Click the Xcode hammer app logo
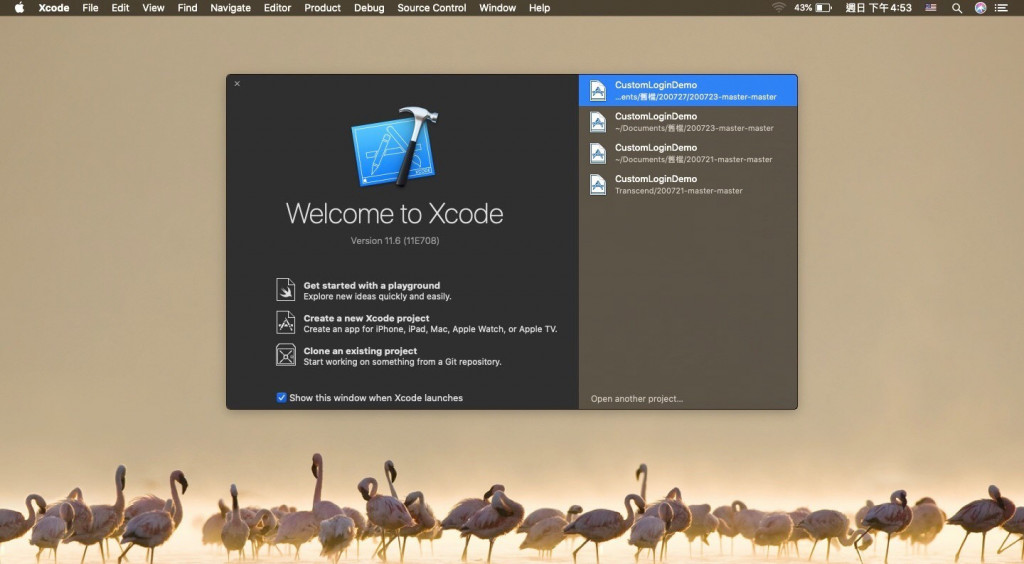1024x564 pixels. 394,147
